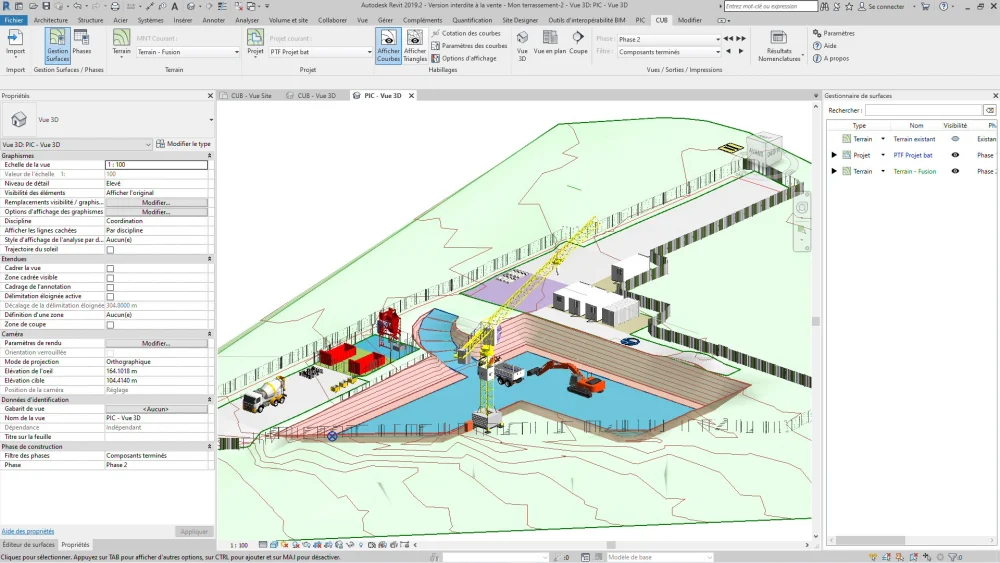Open the Paramètres gear icon

(818, 33)
